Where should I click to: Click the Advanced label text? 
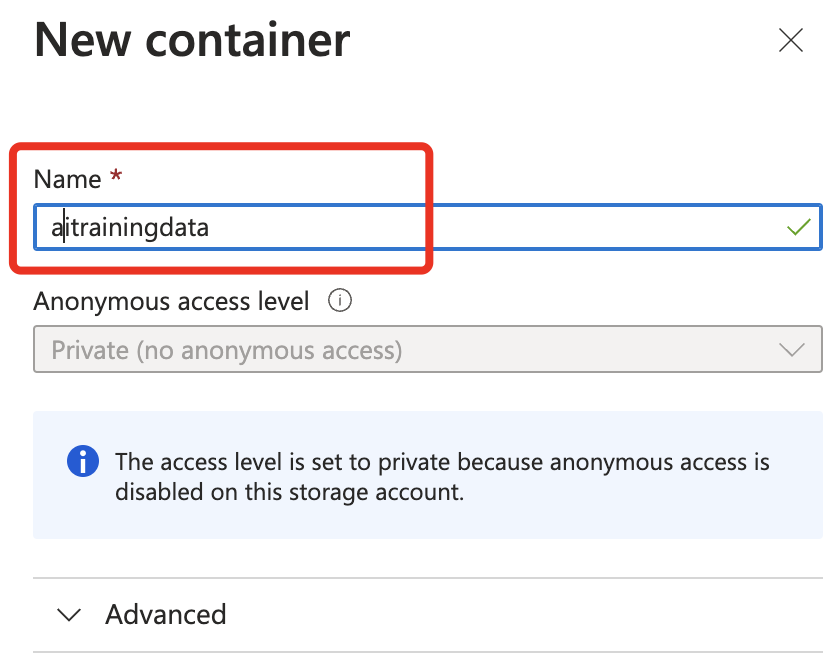(166, 615)
